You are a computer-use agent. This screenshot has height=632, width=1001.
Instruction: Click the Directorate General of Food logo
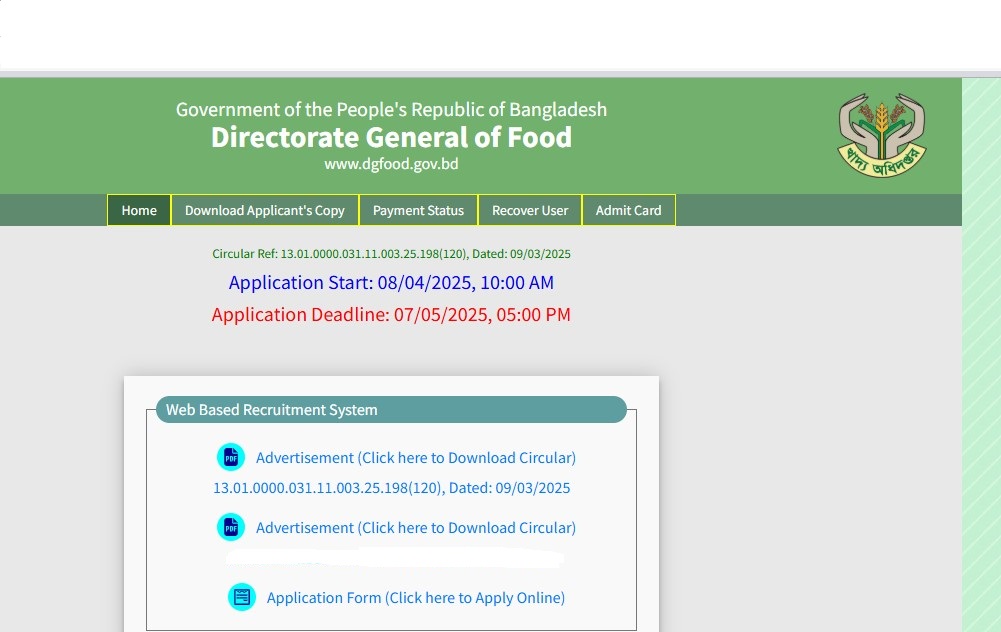(x=882, y=135)
